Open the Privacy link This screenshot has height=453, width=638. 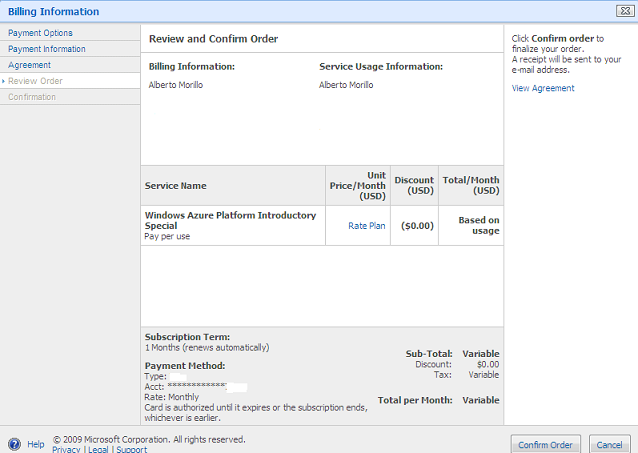tap(66, 449)
